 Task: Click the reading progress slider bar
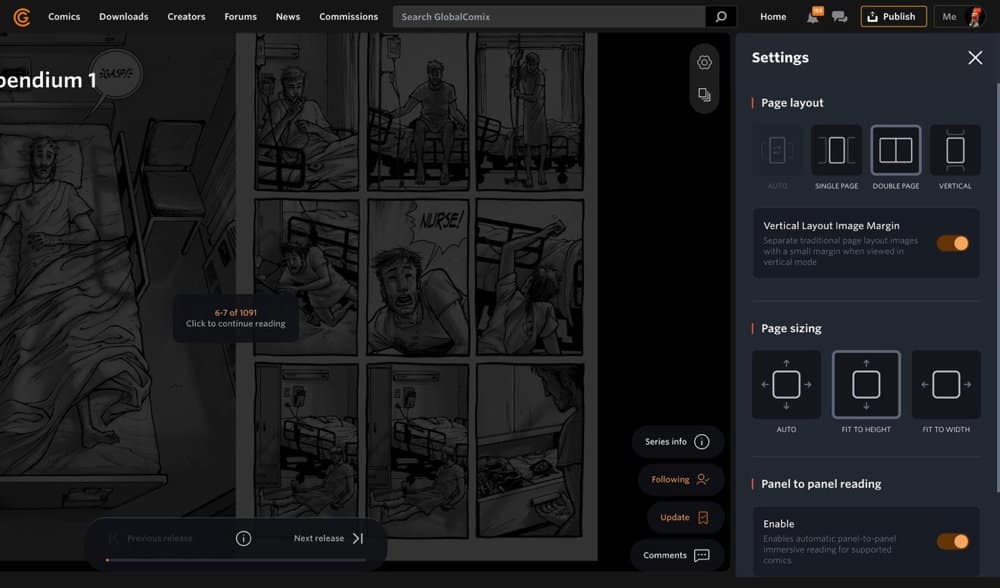point(236,560)
